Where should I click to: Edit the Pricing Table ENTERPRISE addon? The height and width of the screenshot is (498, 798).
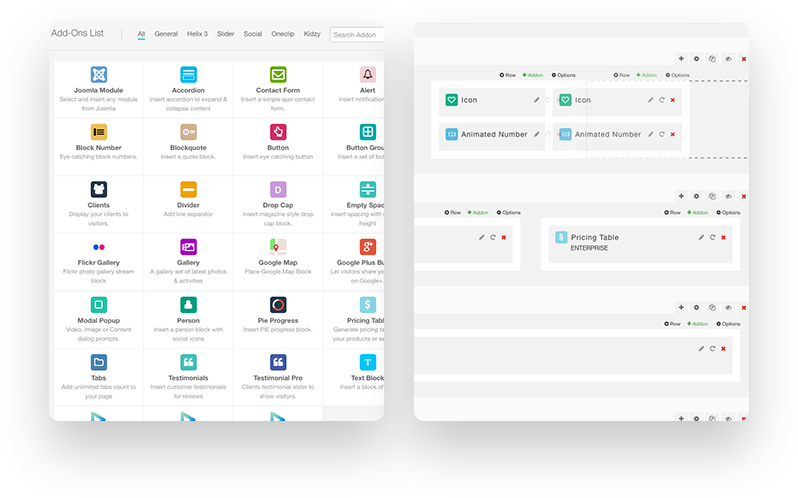(x=701, y=238)
